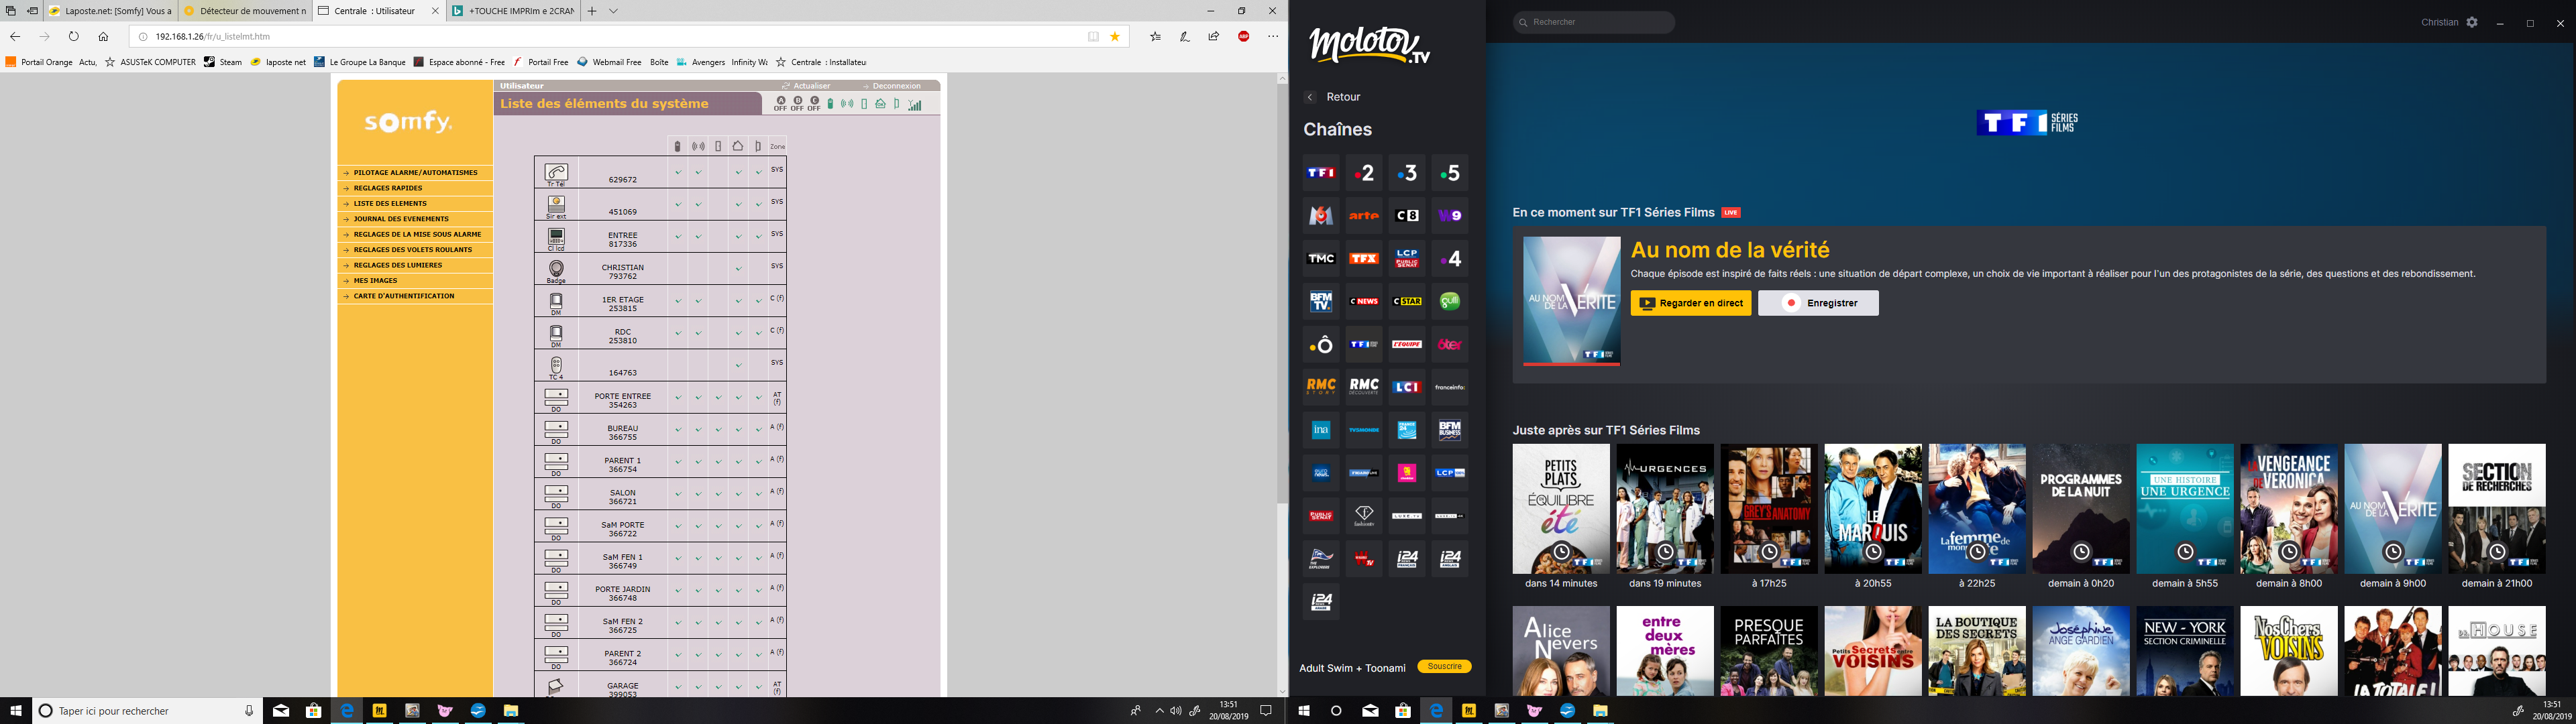Click the Tr Tél device icon in Somfy list
2576x724 pixels.
point(556,172)
